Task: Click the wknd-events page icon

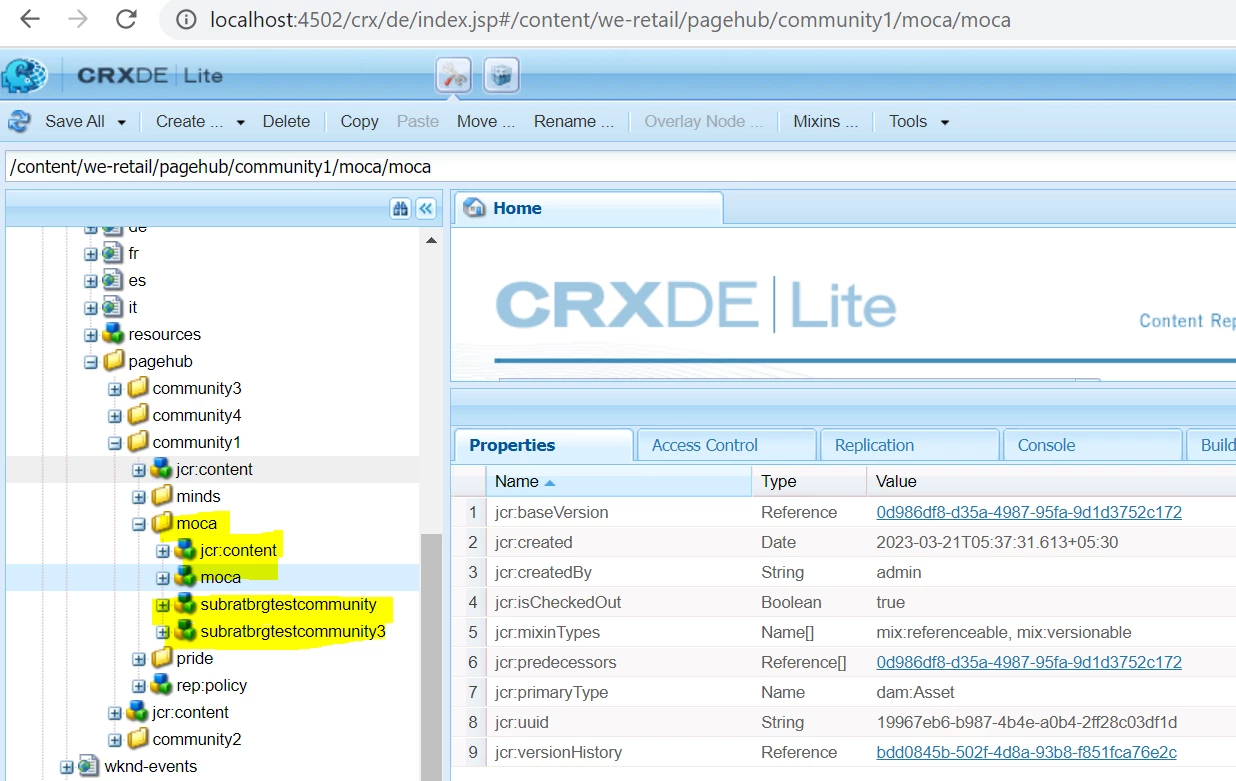Action: [89, 766]
